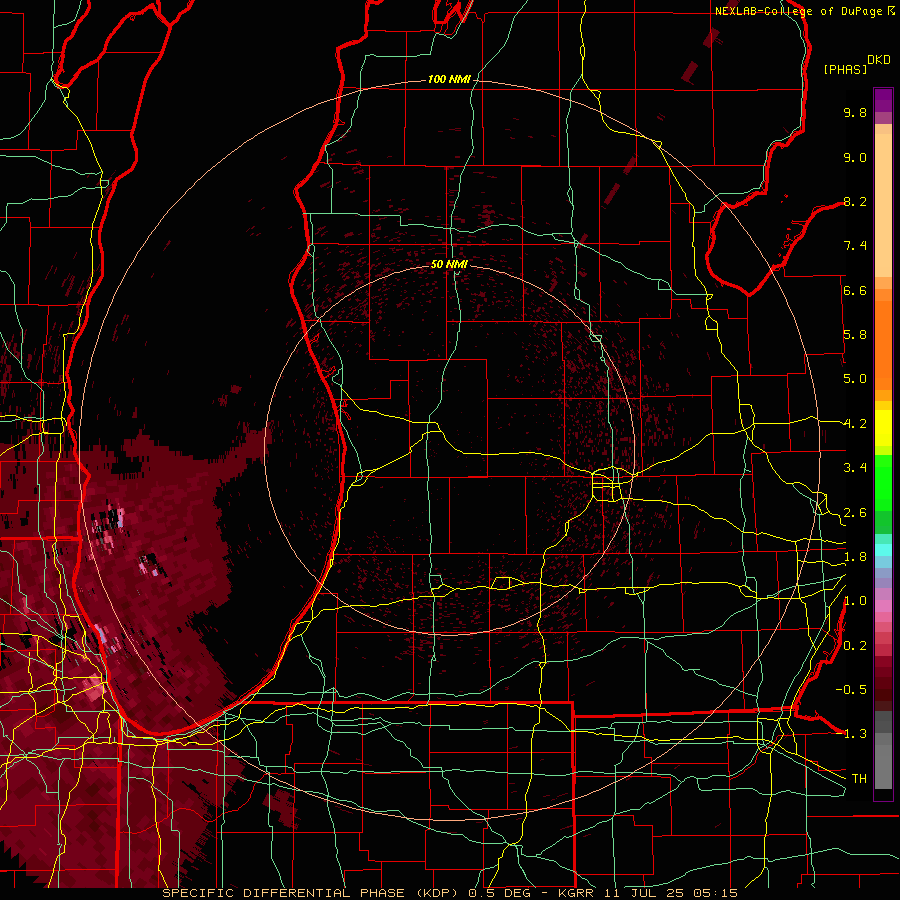Click the 9.8 scale value

point(855,112)
